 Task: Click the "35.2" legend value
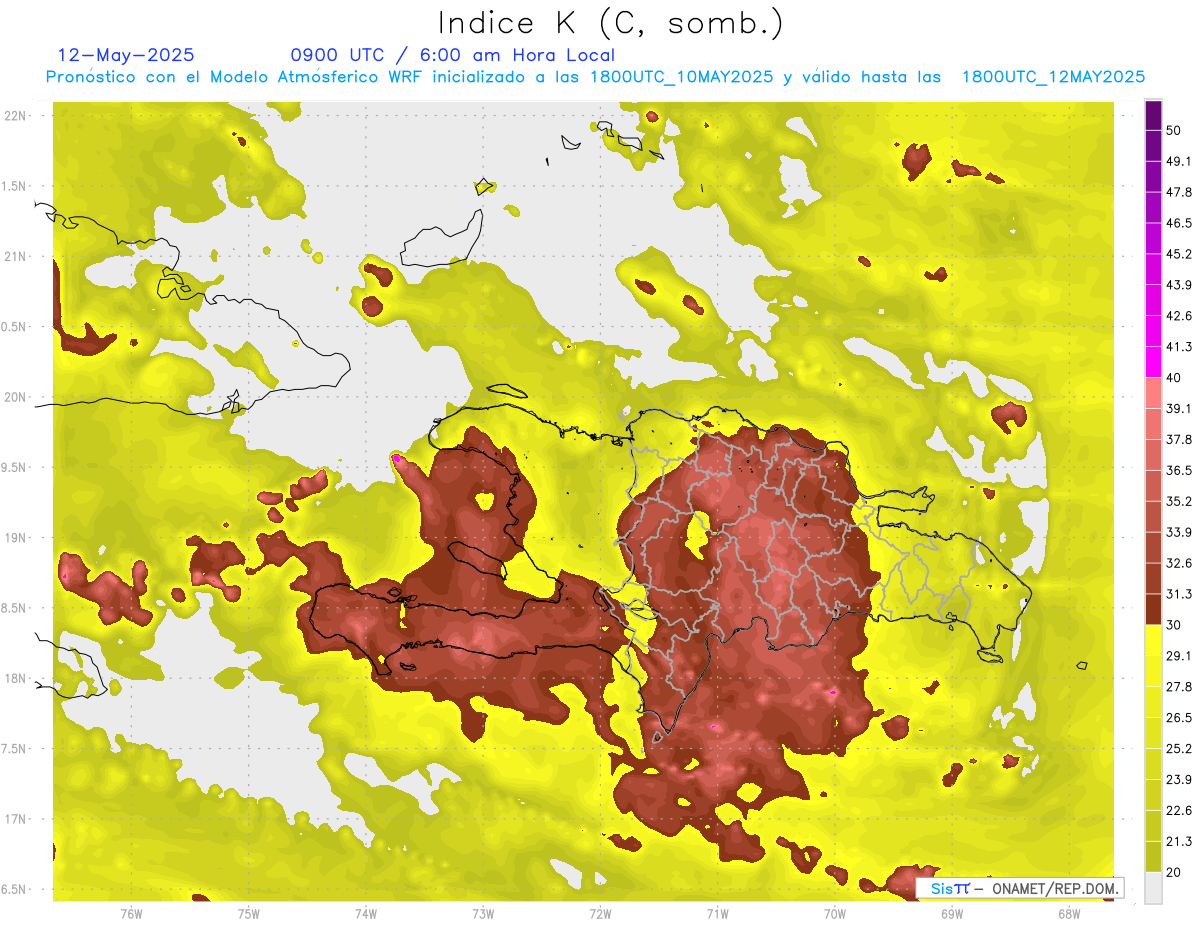(1178, 501)
